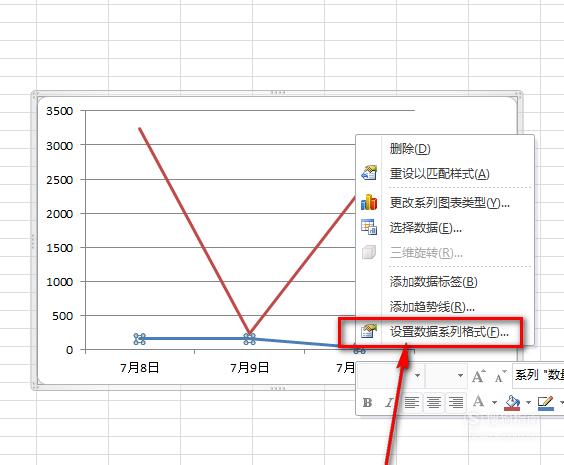The width and height of the screenshot is (564, 465).
Task: Click the shape fill paint bucket
Action: click(512, 403)
